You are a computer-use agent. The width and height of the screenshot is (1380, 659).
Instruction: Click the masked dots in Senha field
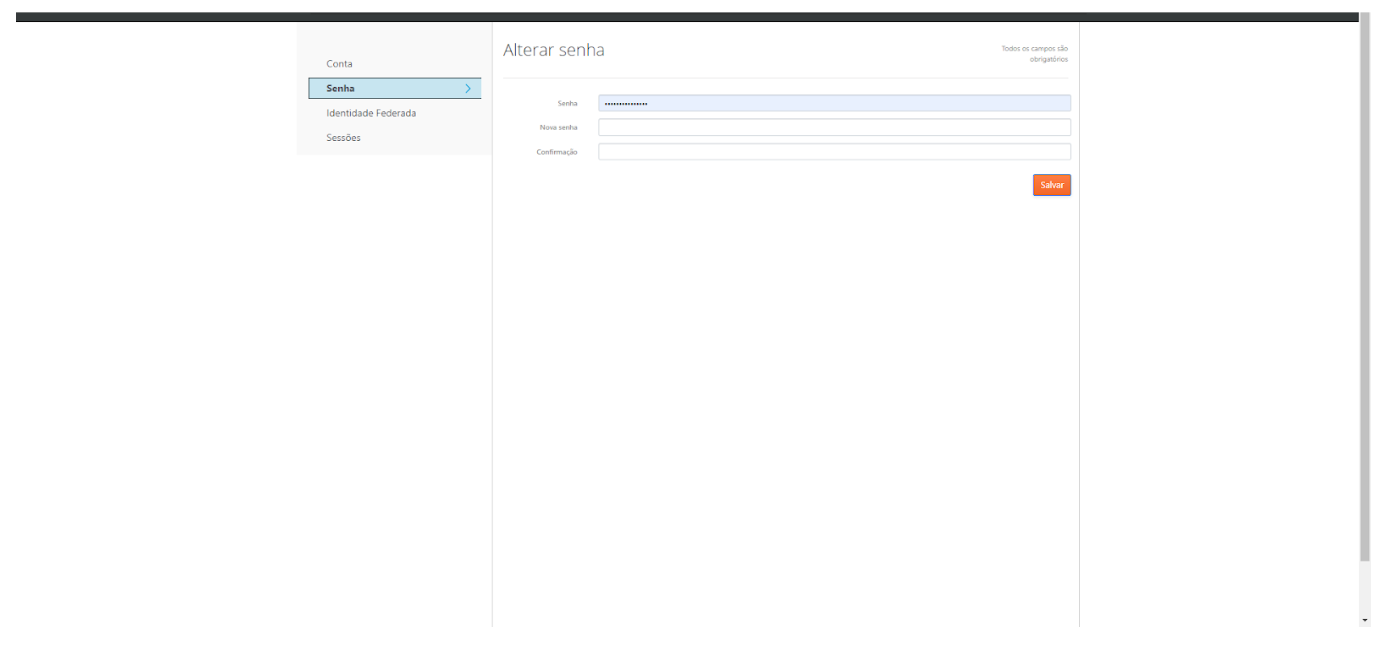point(626,103)
